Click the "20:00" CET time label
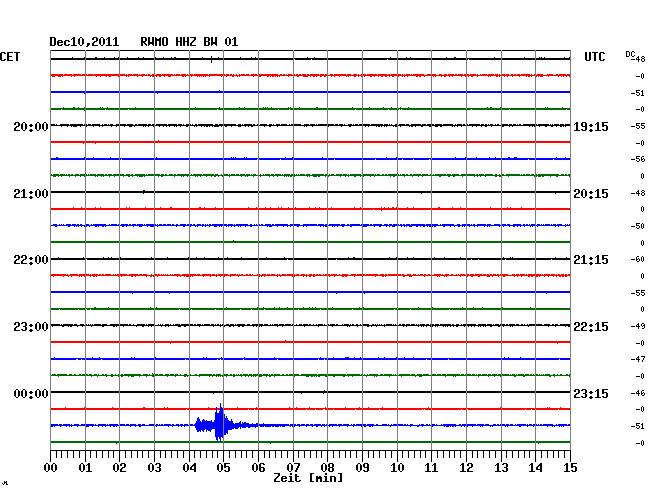Viewport: 650px width, 494px height. pyautogui.click(x=31, y=126)
